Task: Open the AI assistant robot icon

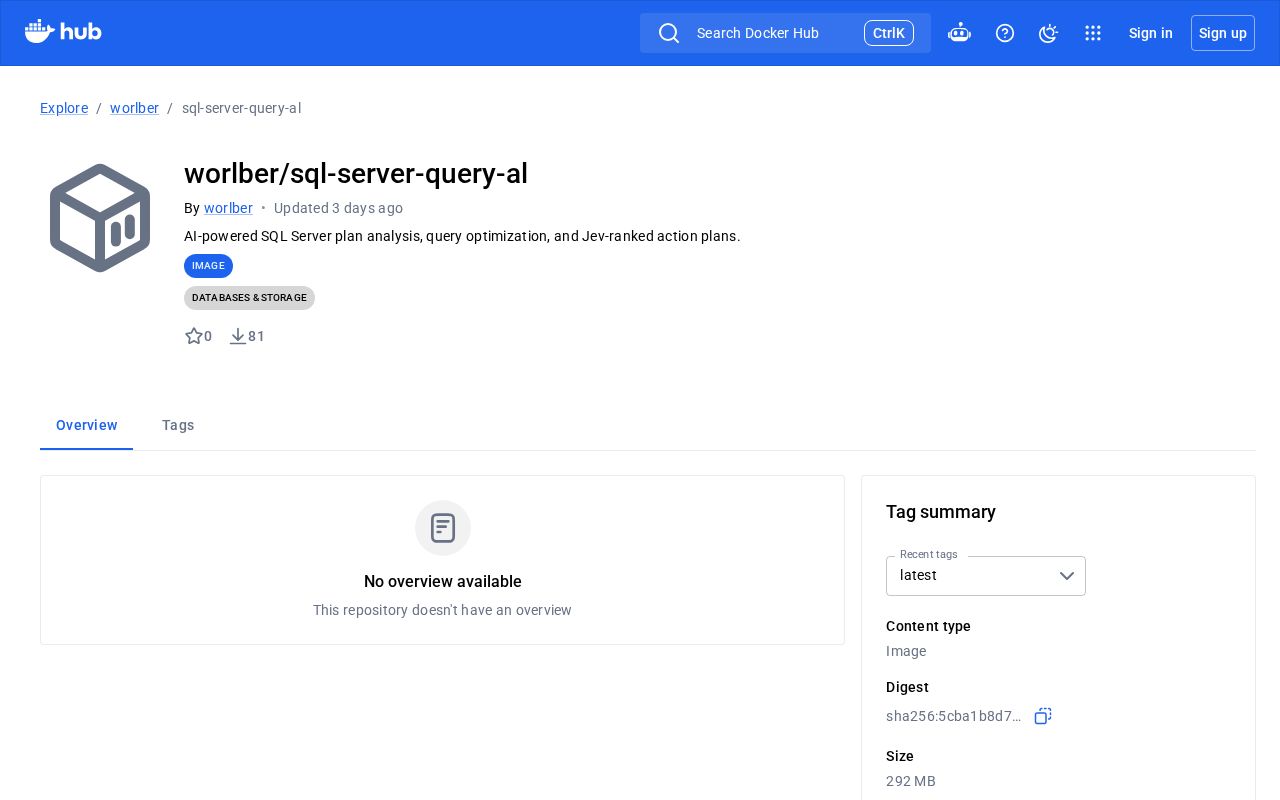Action: click(x=959, y=33)
